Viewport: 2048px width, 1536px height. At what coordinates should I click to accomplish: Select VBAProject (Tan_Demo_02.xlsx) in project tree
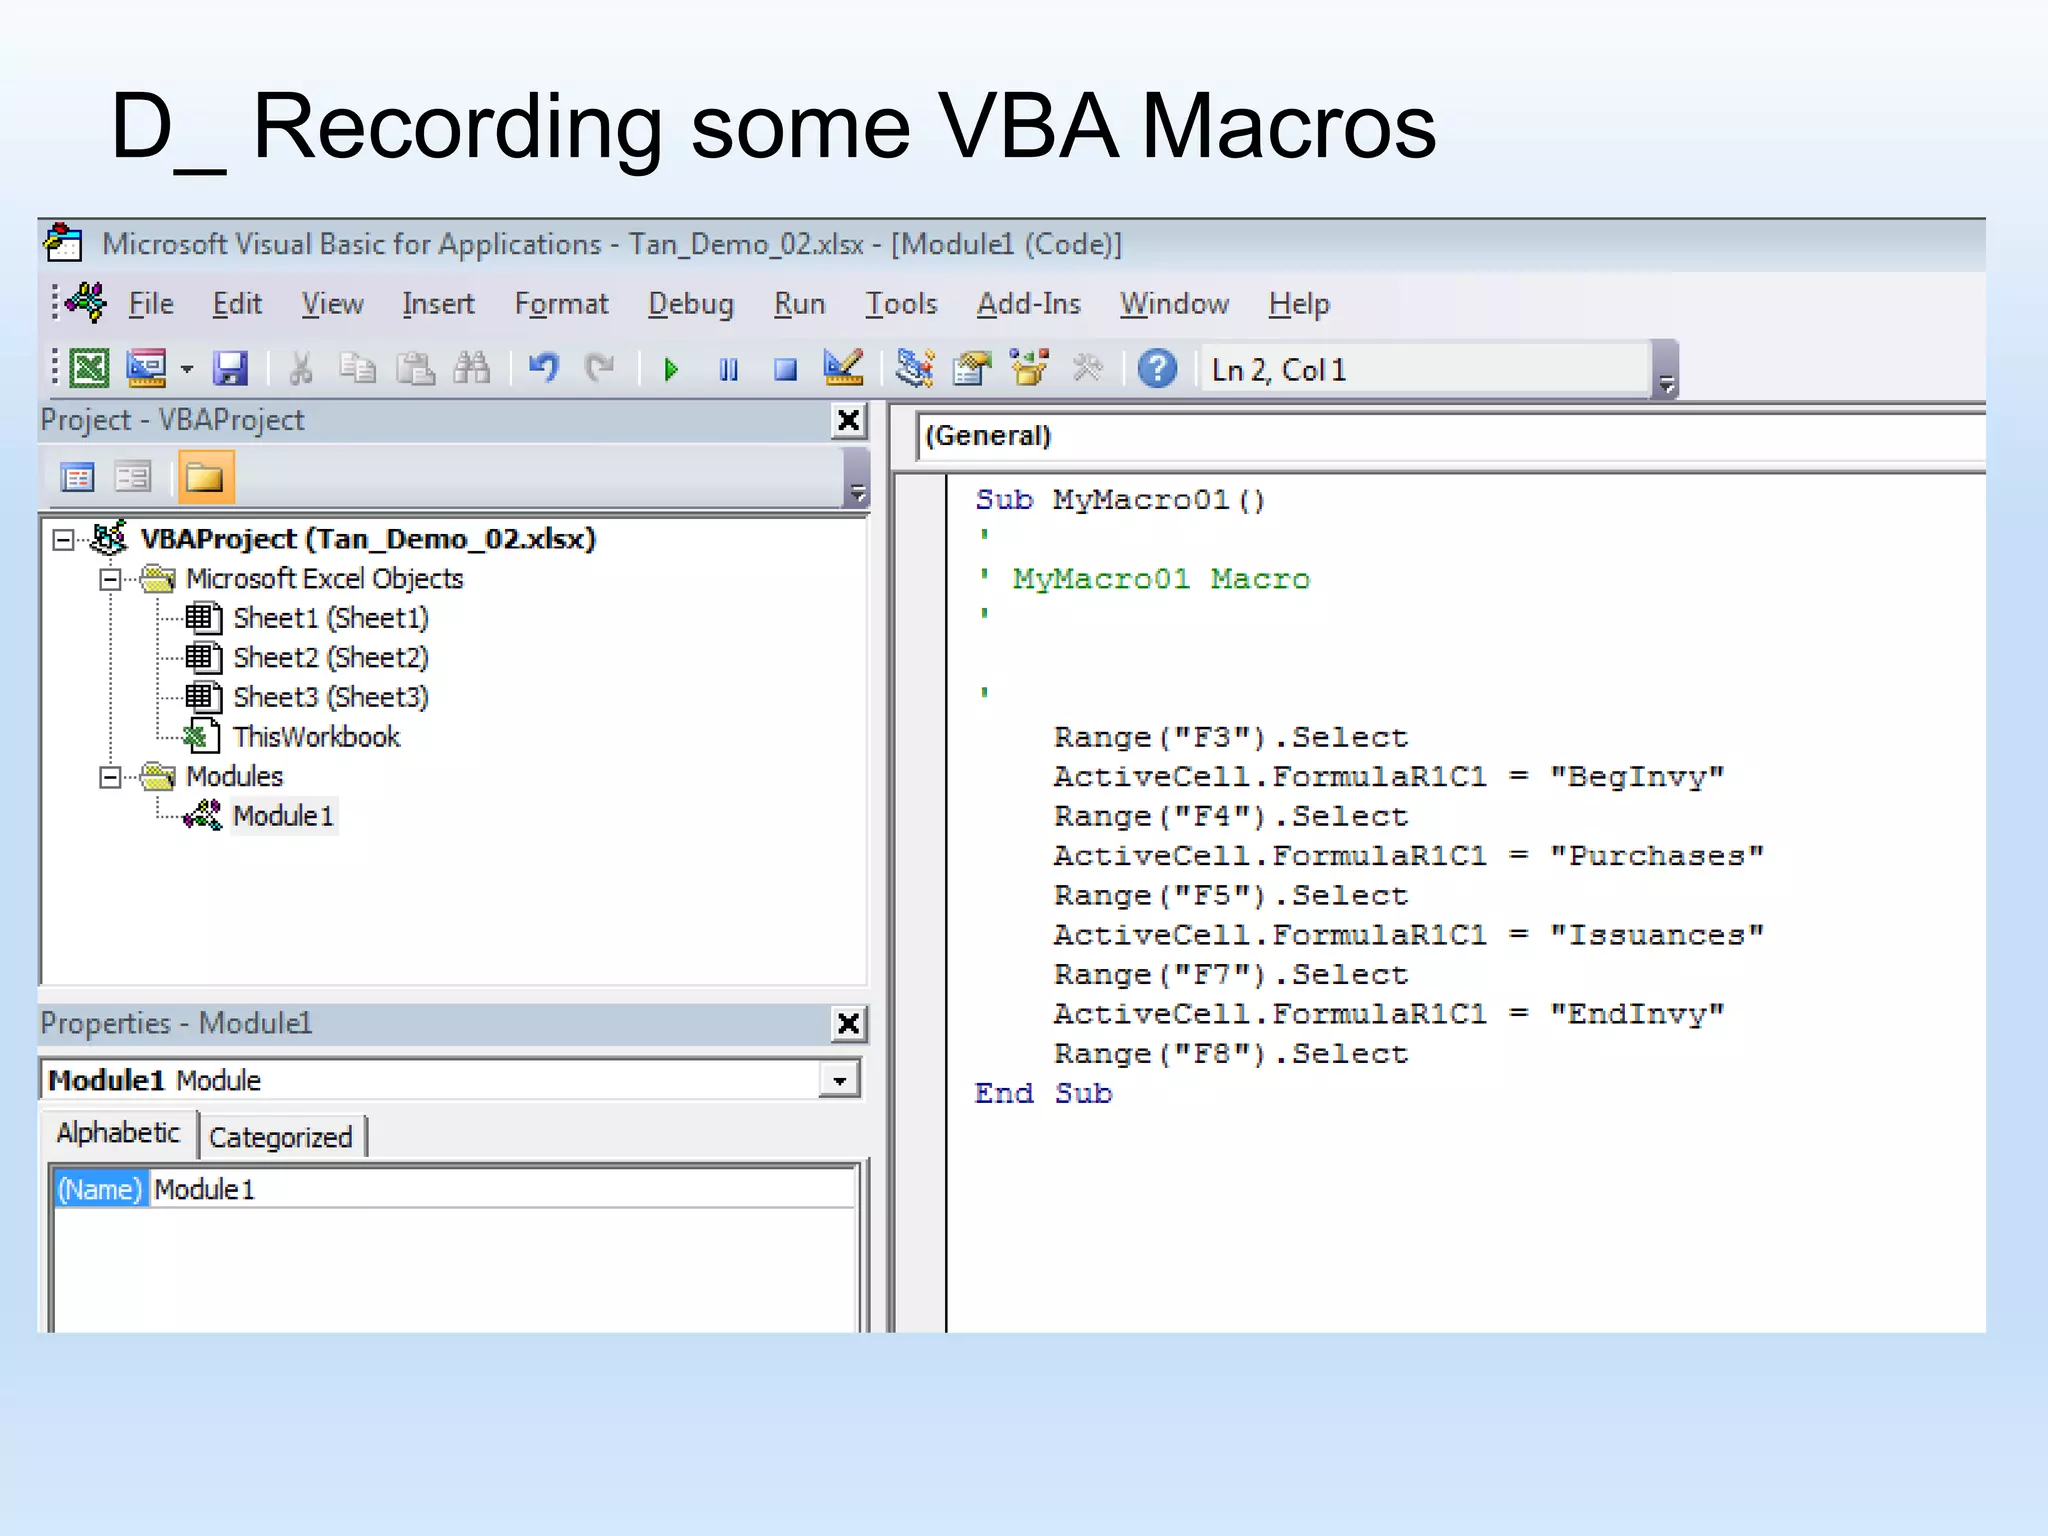[367, 539]
